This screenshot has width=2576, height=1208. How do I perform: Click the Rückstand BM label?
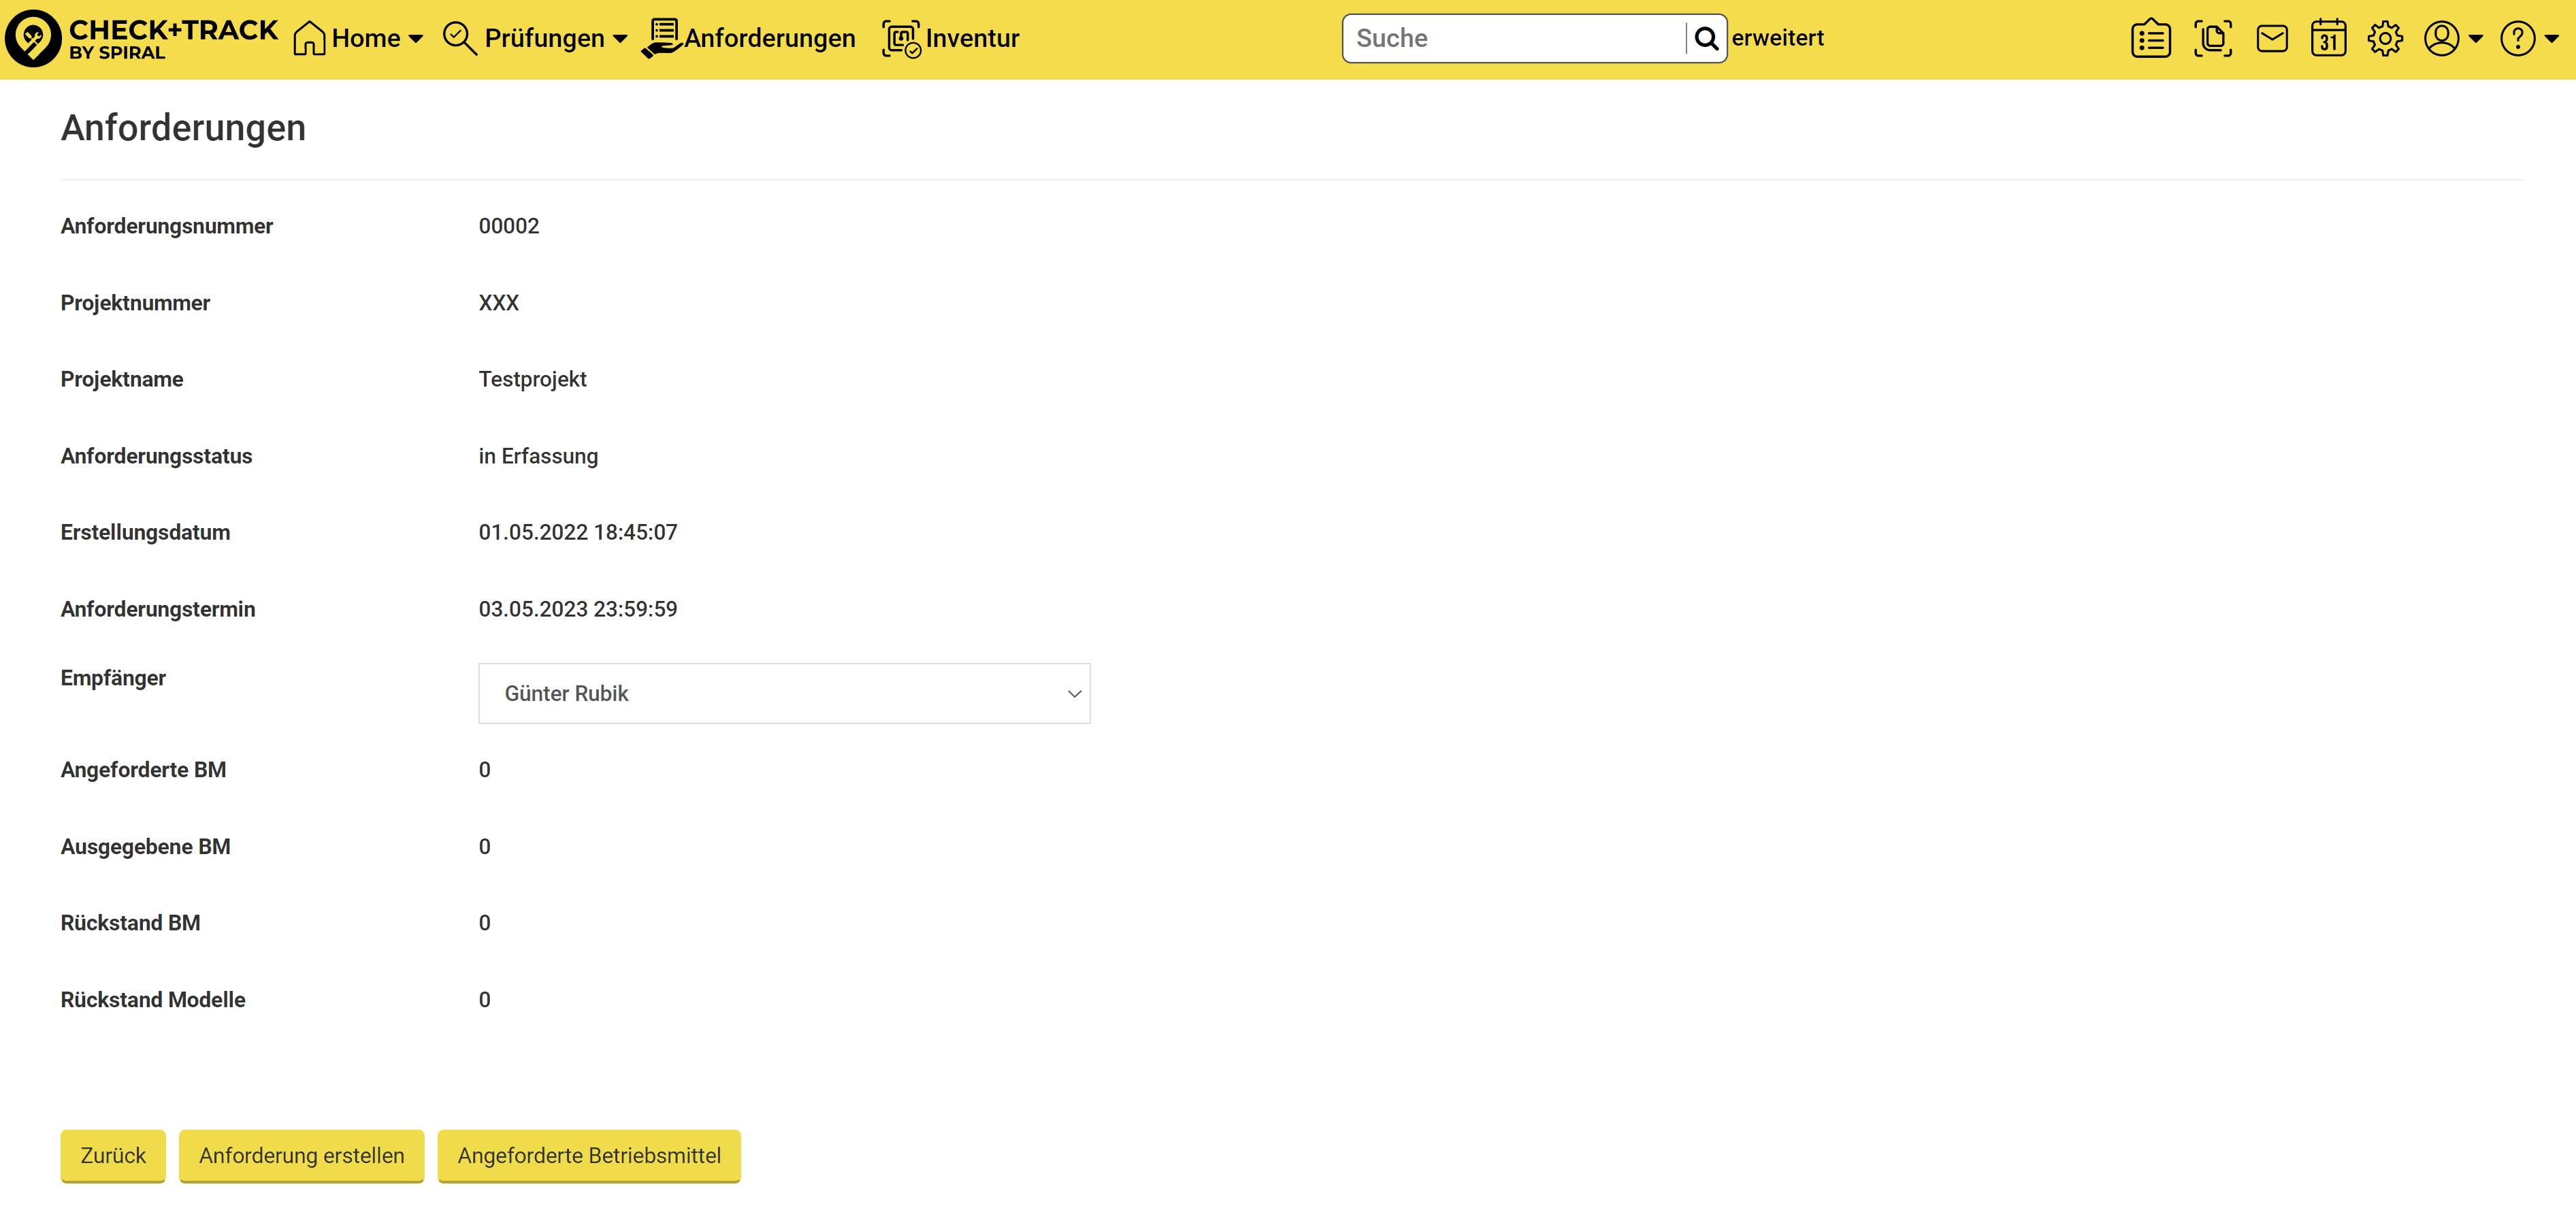130,923
